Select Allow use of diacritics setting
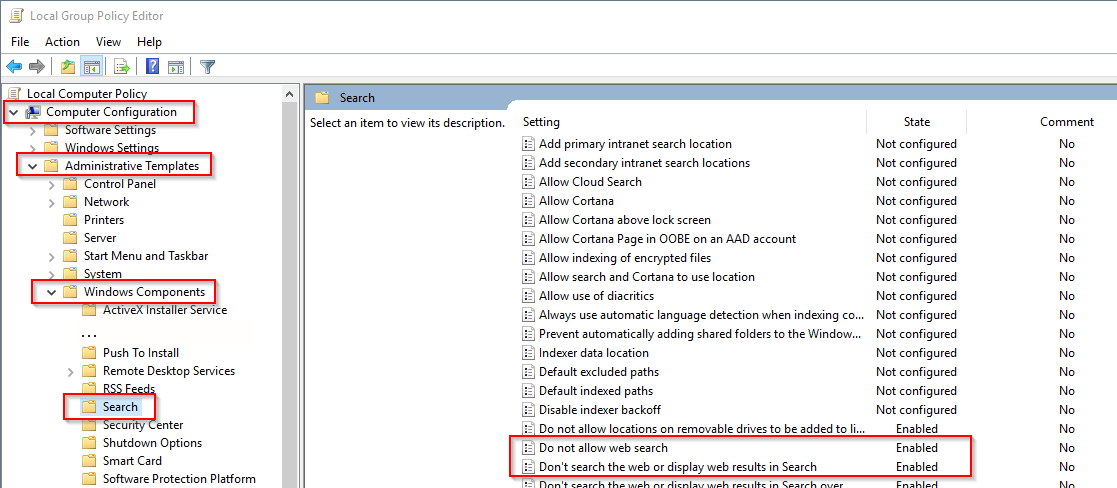 (596, 296)
